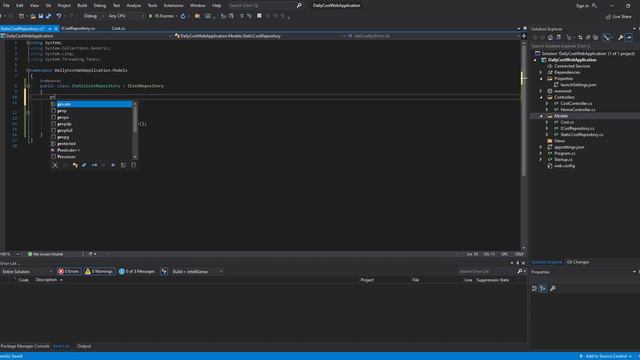Click the New Project toolbar icon
Screen dimensions: 640x360
21,16
